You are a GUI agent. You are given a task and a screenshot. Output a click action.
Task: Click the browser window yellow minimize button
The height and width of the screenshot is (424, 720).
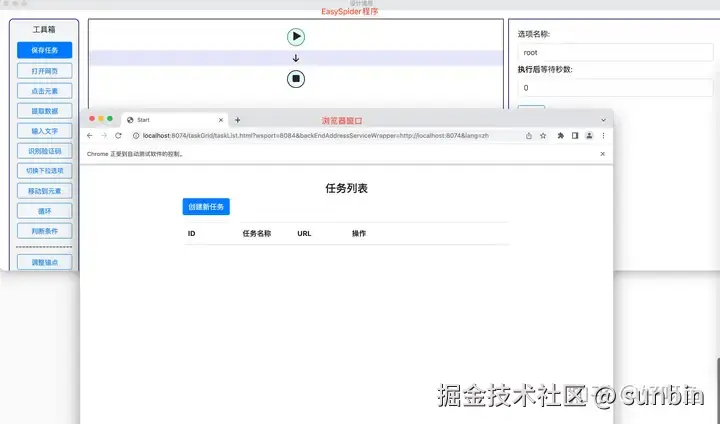(x=101, y=119)
